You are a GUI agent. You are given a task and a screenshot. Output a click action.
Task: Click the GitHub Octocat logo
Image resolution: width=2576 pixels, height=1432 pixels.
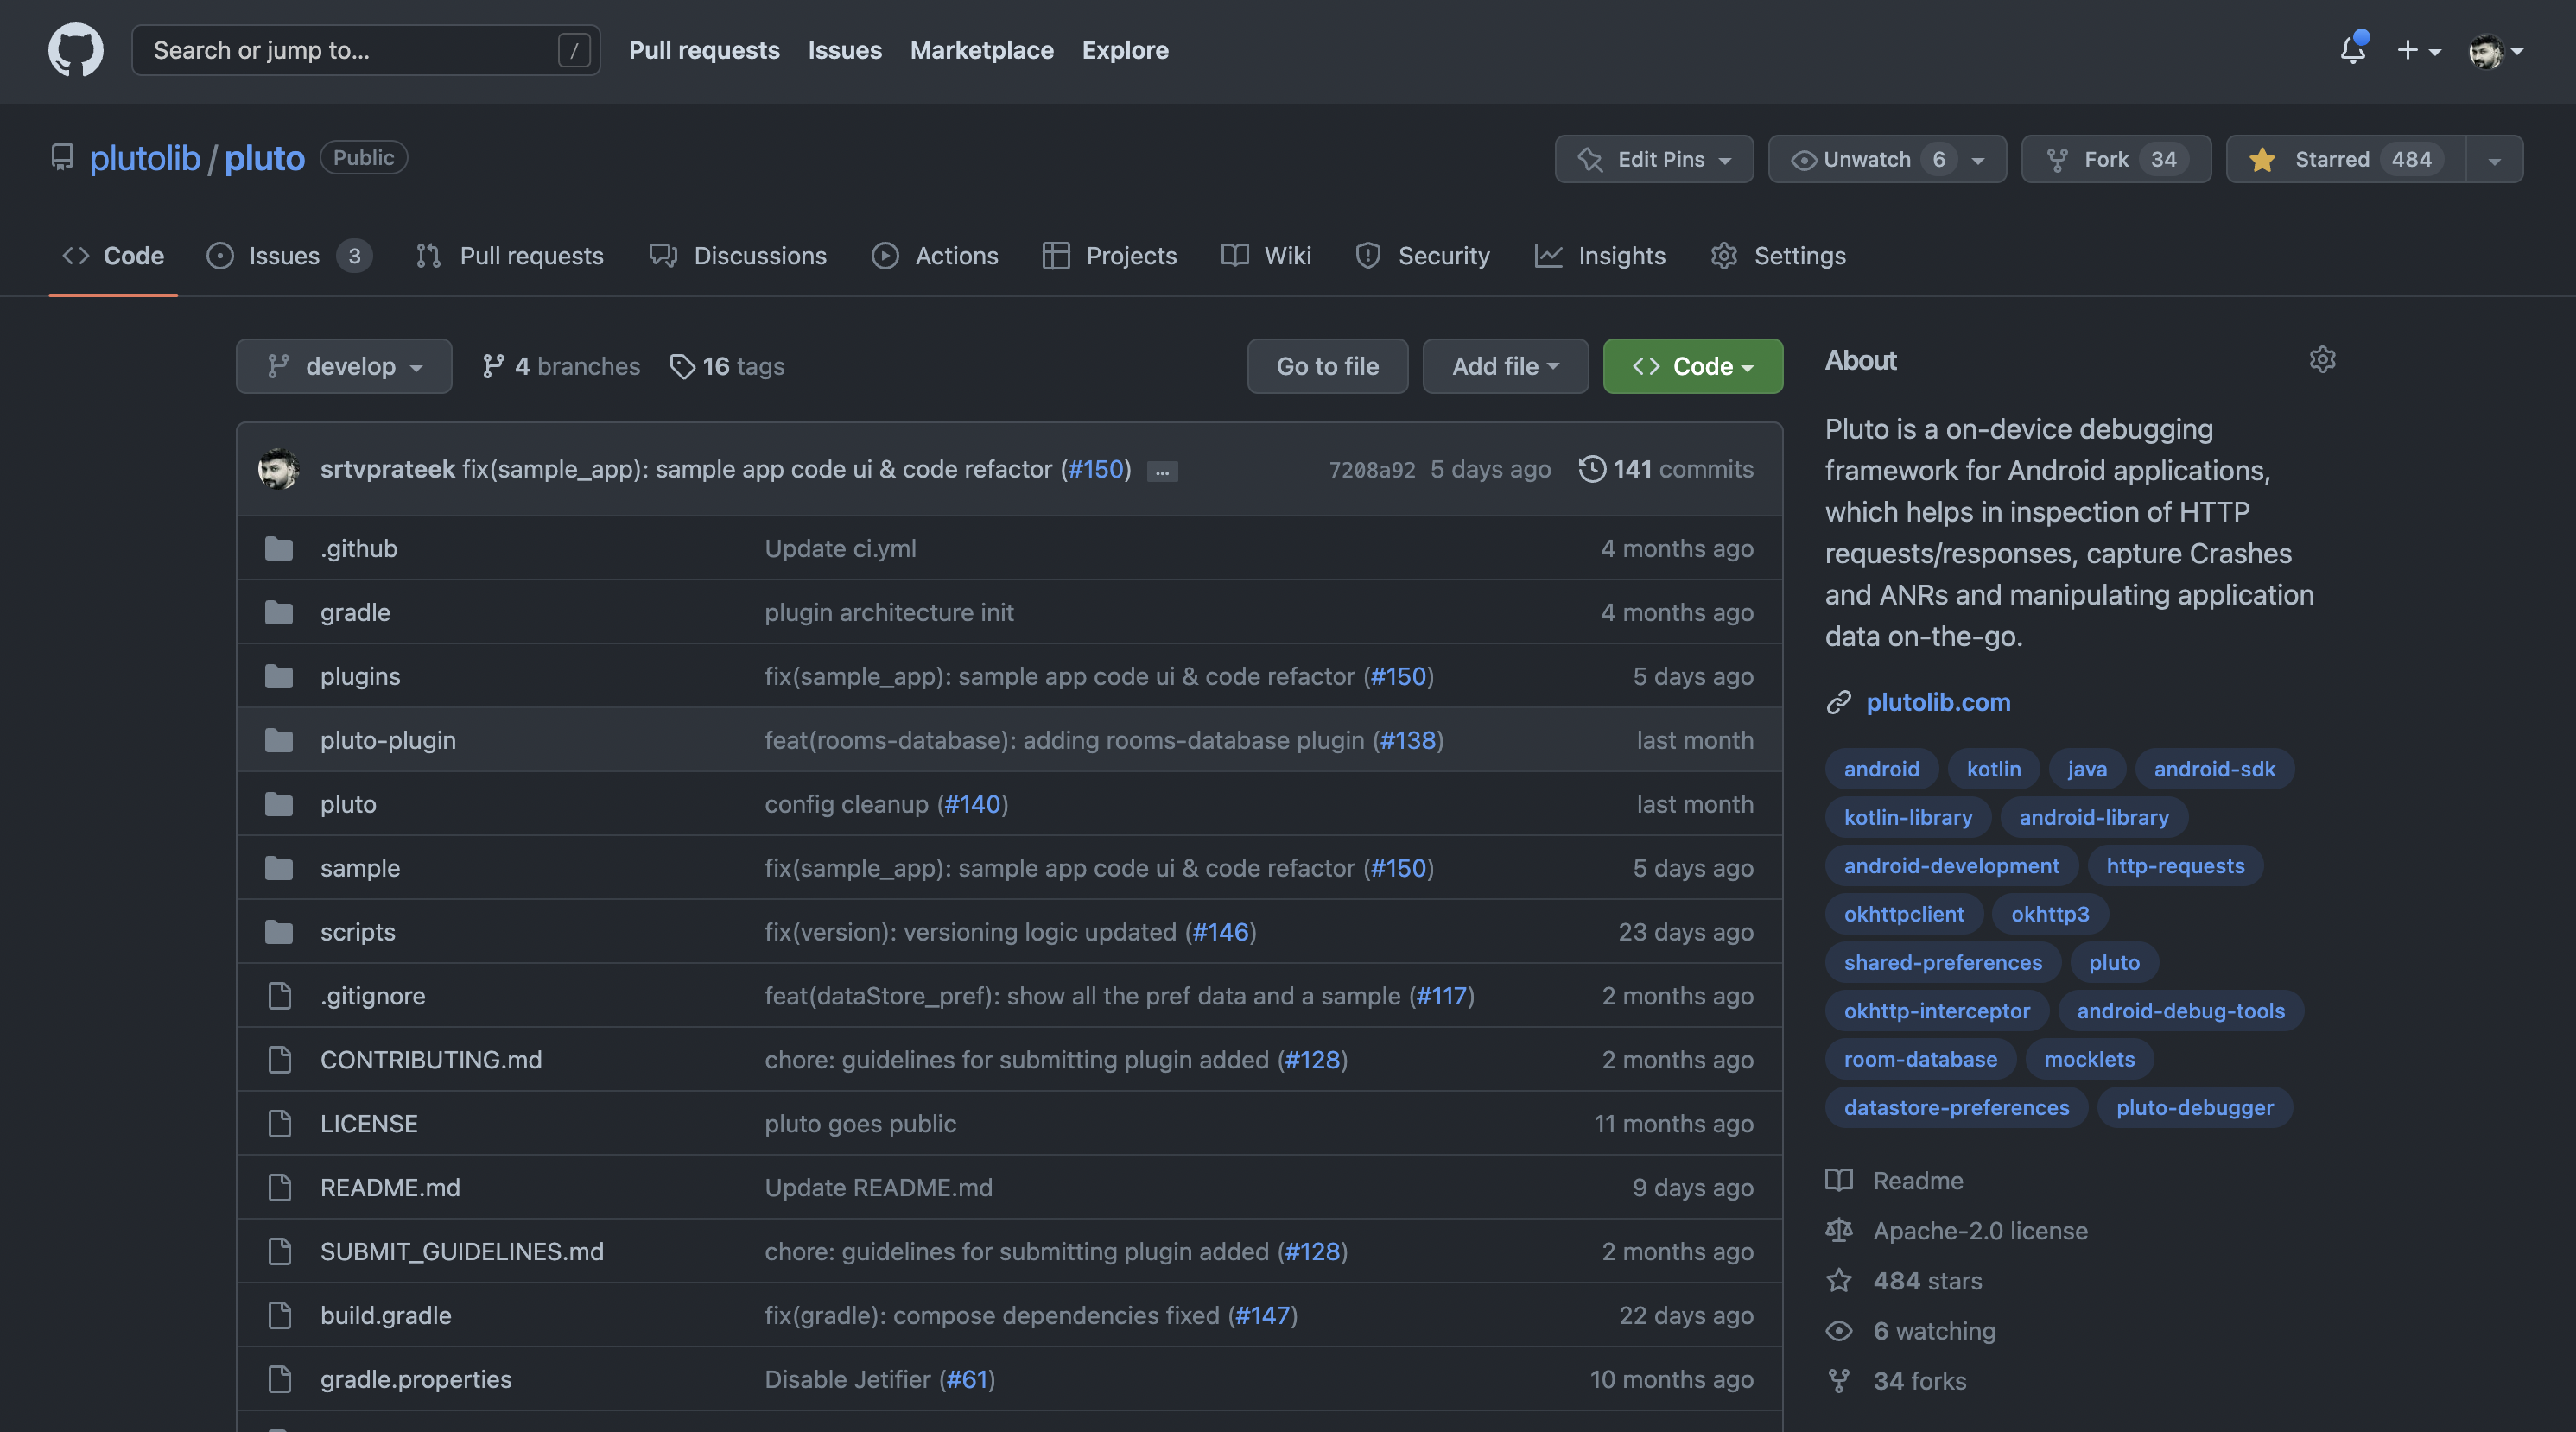tap(75, 50)
